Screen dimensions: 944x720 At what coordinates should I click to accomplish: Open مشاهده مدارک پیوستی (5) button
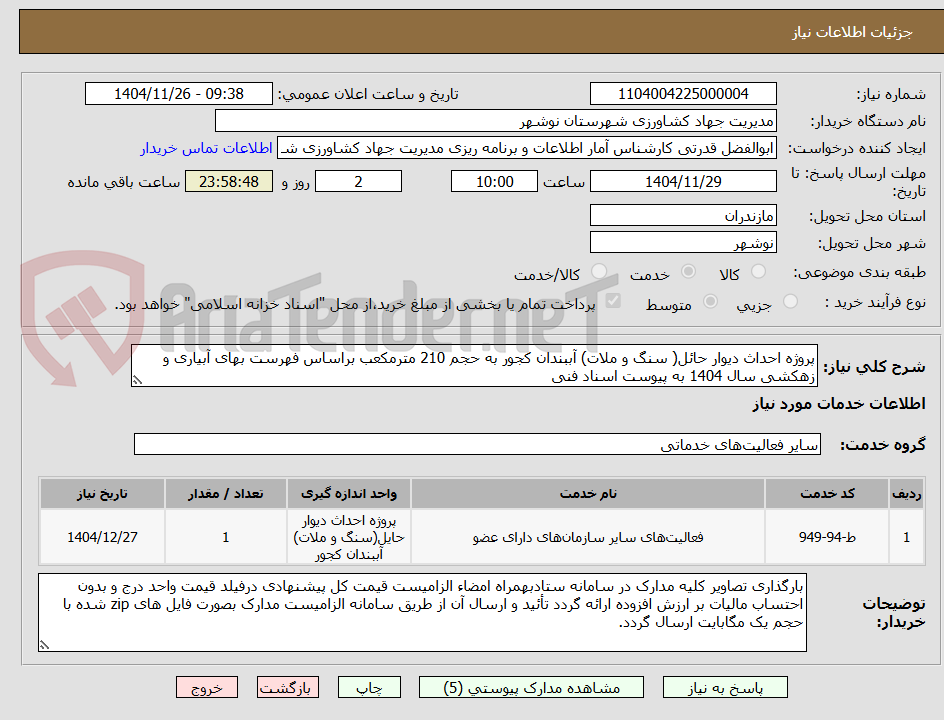click(x=532, y=687)
